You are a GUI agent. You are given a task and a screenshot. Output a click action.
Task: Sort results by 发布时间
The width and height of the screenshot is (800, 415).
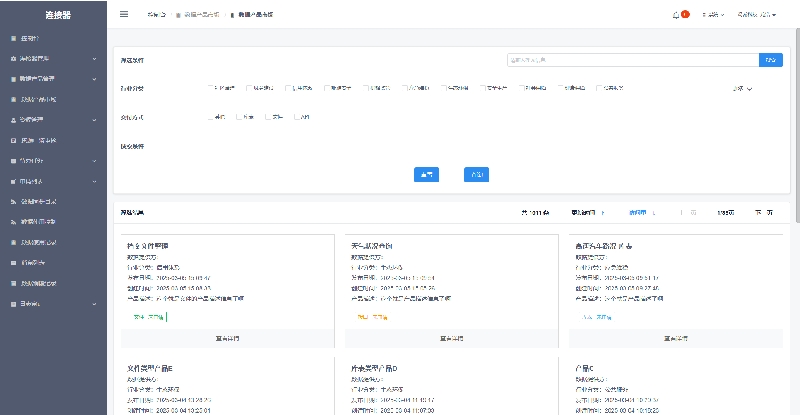pos(637,212)
